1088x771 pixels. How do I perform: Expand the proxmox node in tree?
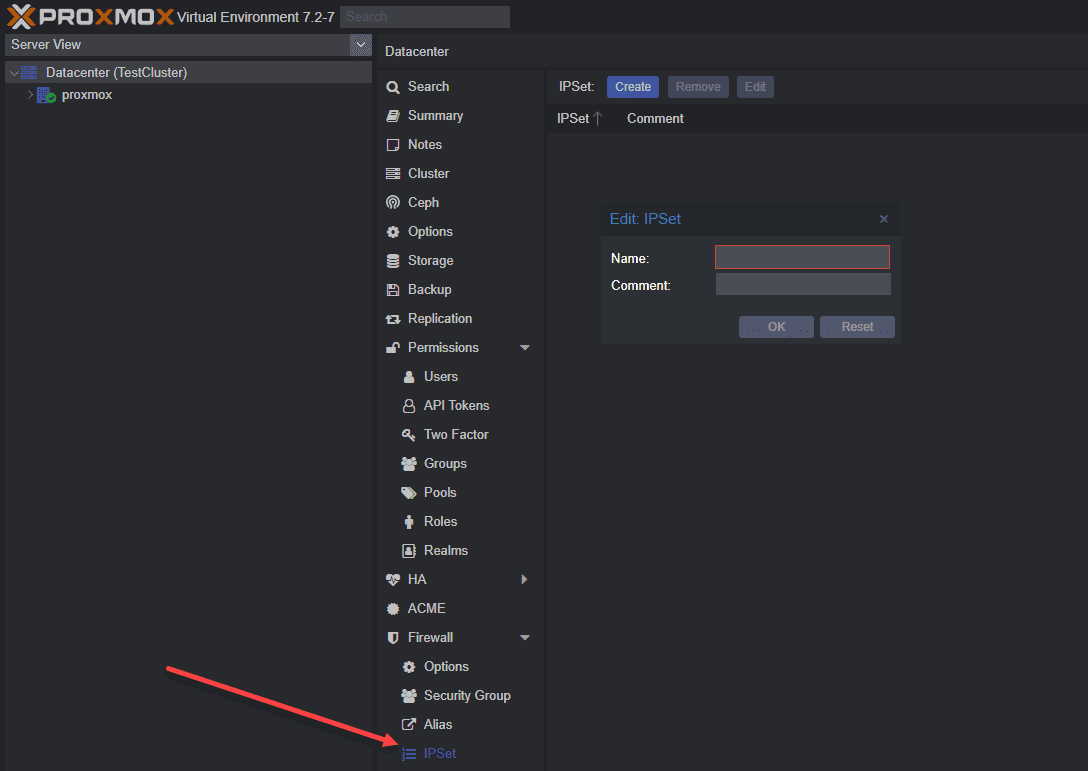[x=30, y=94]
